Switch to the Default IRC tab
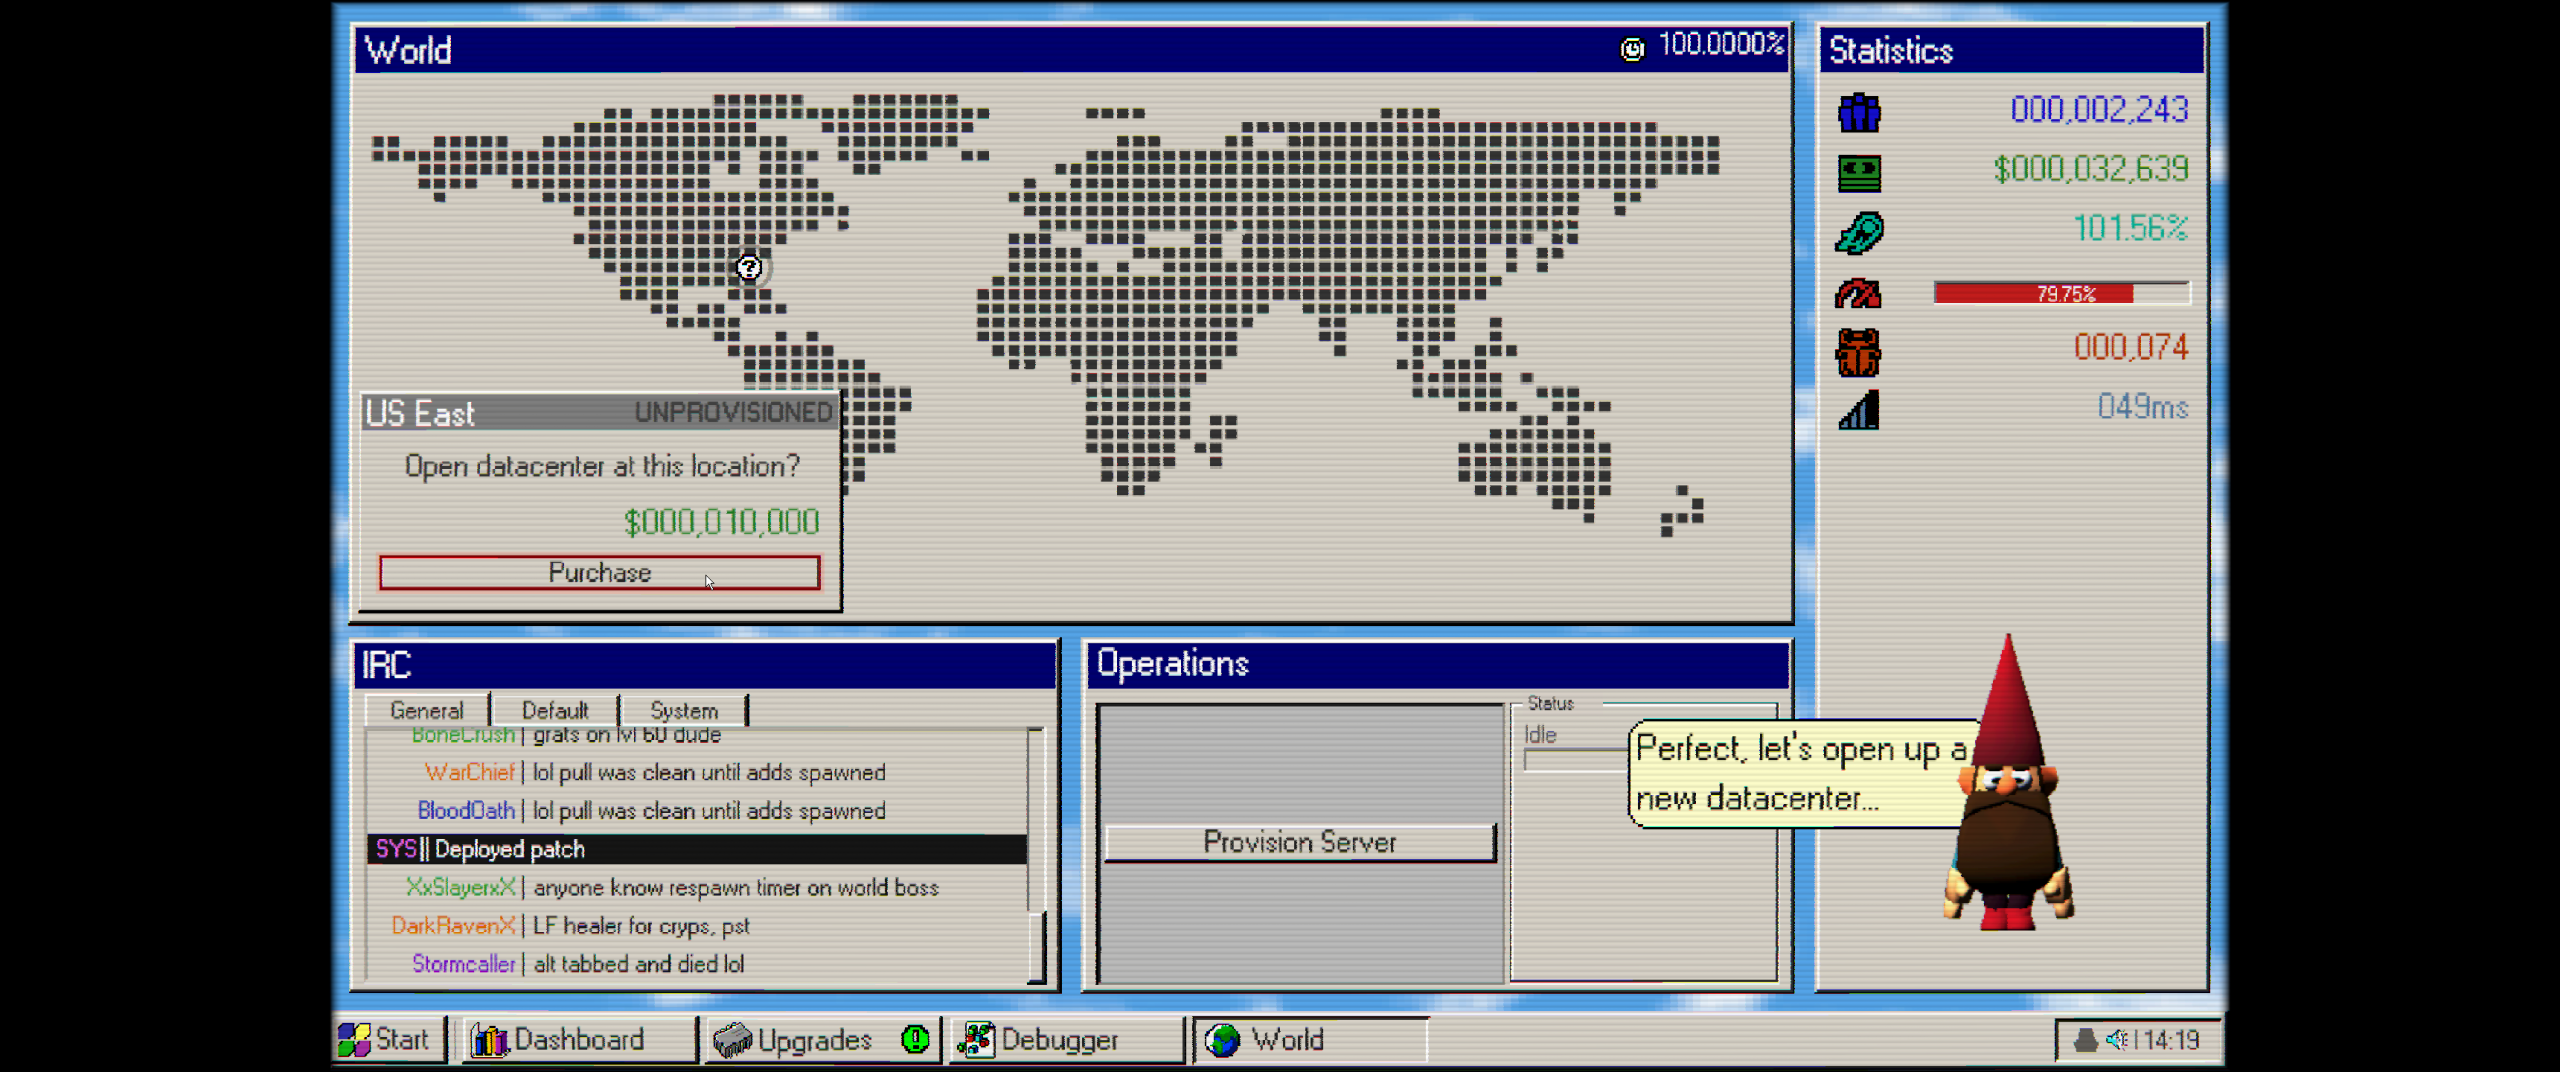This screenshot has width=2560, height=1072. click(555, 710)
